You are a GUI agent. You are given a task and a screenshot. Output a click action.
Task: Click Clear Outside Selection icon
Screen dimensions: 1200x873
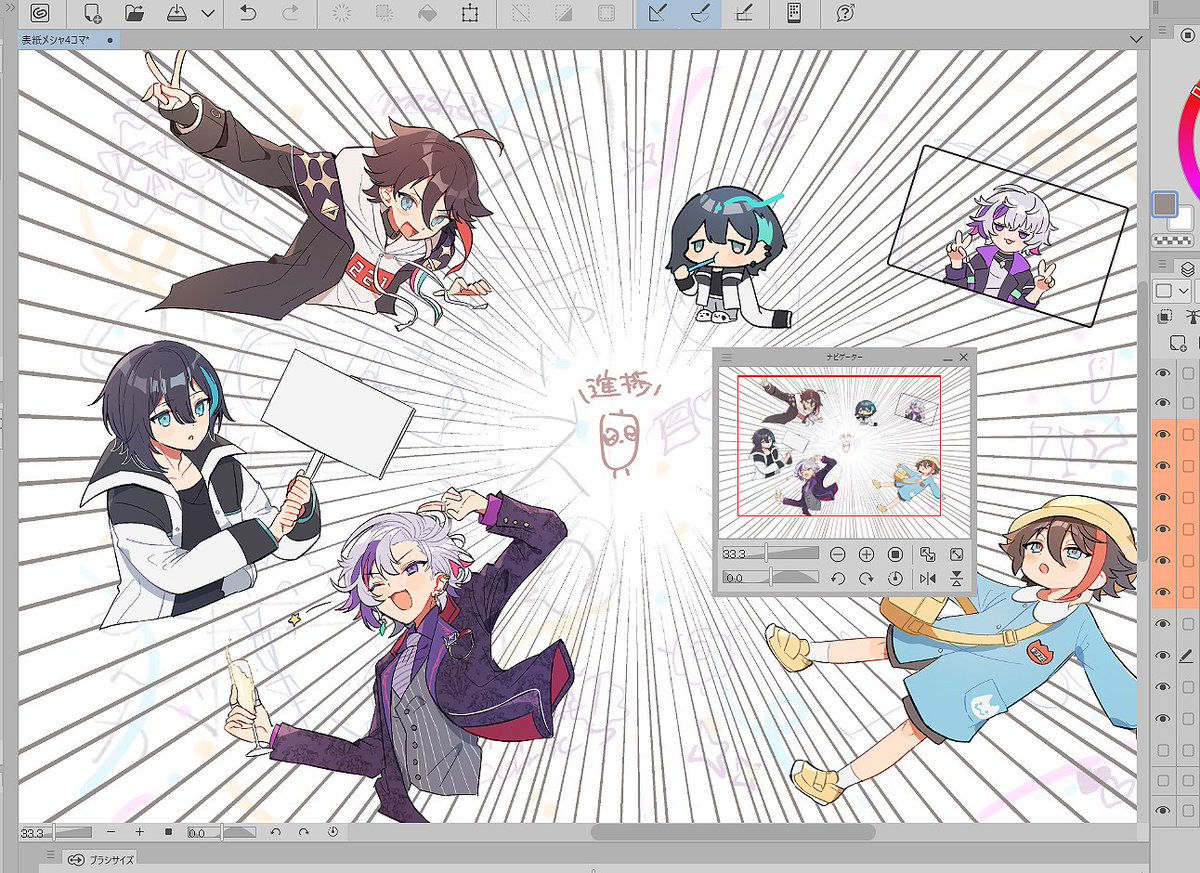384,13
